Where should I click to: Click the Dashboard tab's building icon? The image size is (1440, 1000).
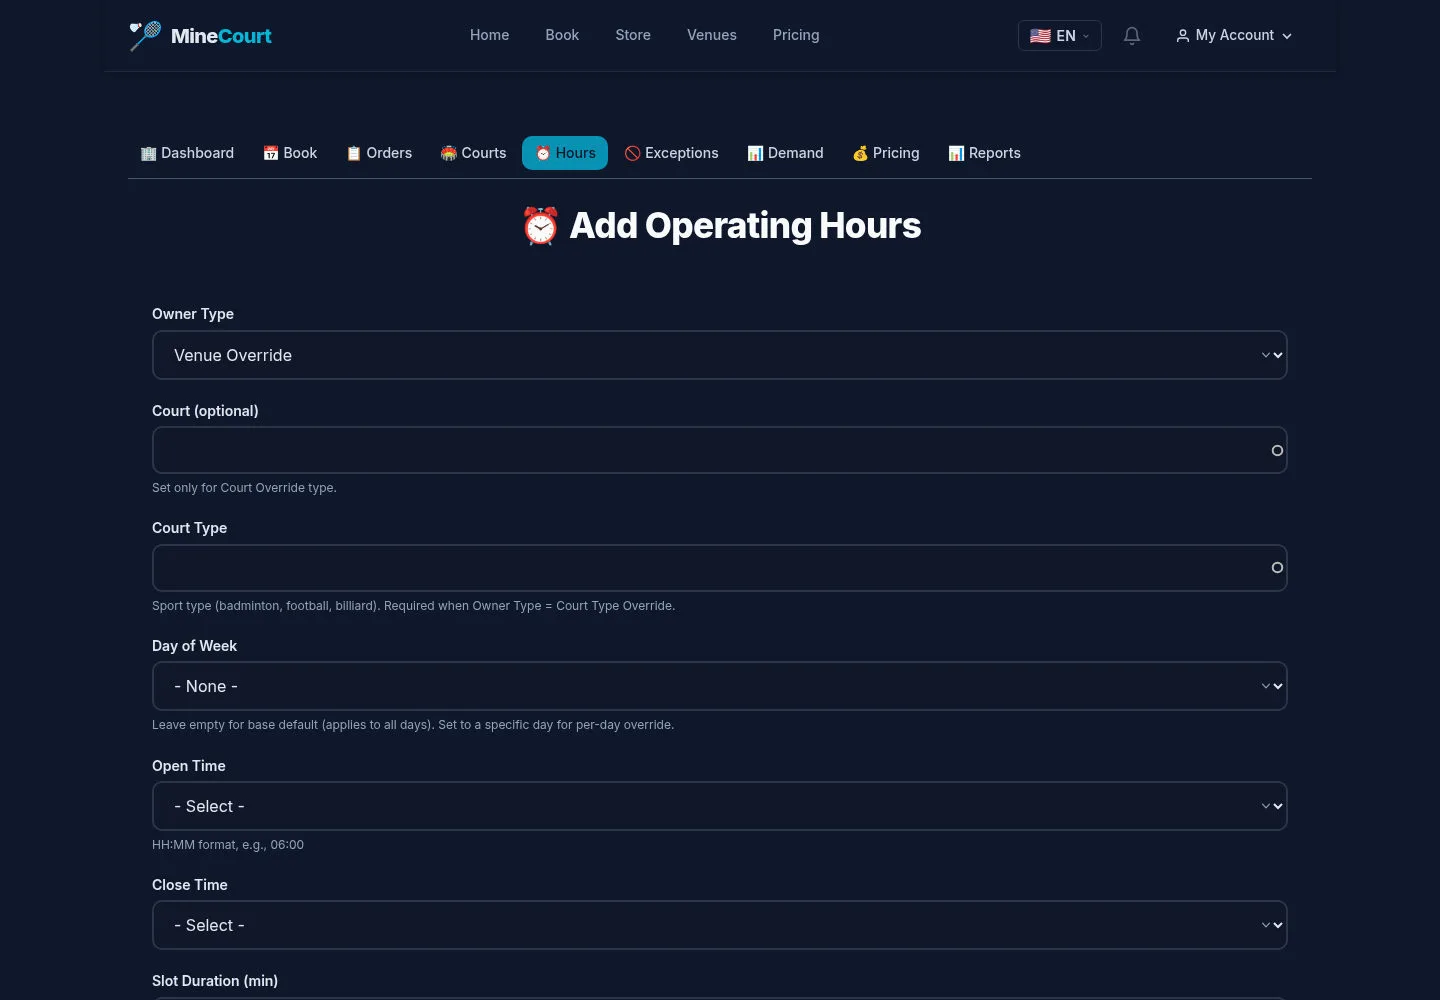click(149, 153)
